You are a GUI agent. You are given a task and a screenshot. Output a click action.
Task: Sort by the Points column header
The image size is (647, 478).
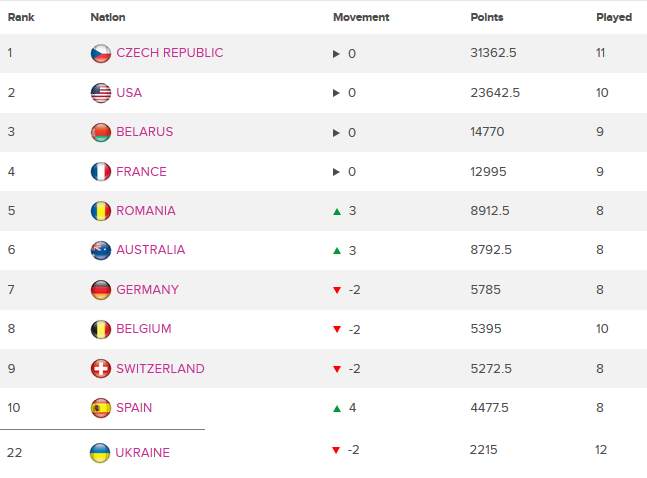tap(487, 17)
